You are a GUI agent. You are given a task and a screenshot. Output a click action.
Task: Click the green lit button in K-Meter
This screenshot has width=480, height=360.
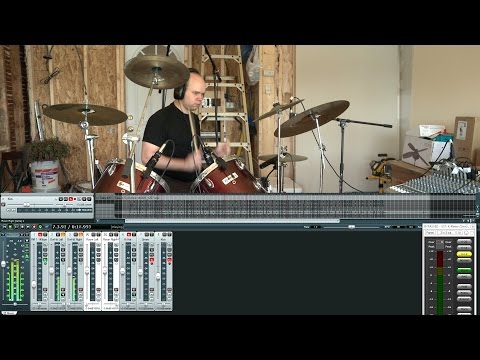click(464, 270)
